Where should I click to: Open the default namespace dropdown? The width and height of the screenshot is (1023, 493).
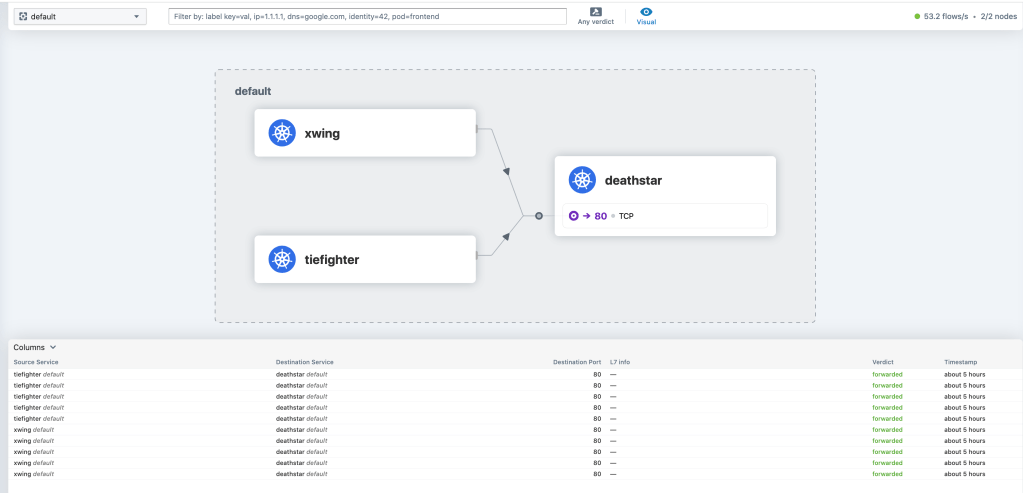[x=80, y=17]
